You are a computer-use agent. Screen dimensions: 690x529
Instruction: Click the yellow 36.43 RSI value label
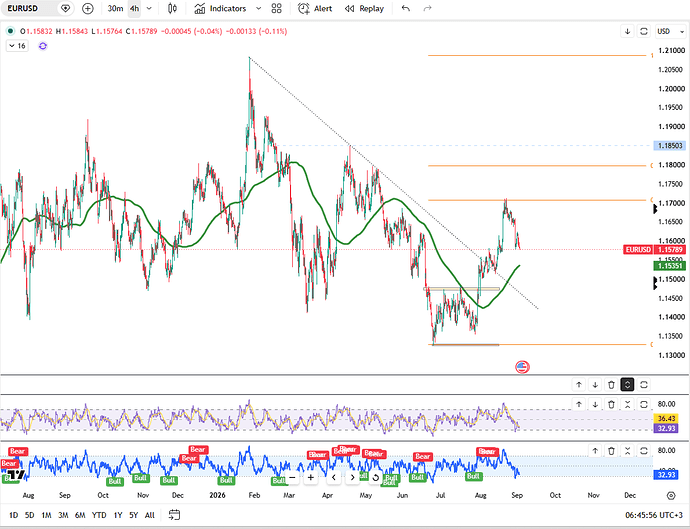pos(666,419)
